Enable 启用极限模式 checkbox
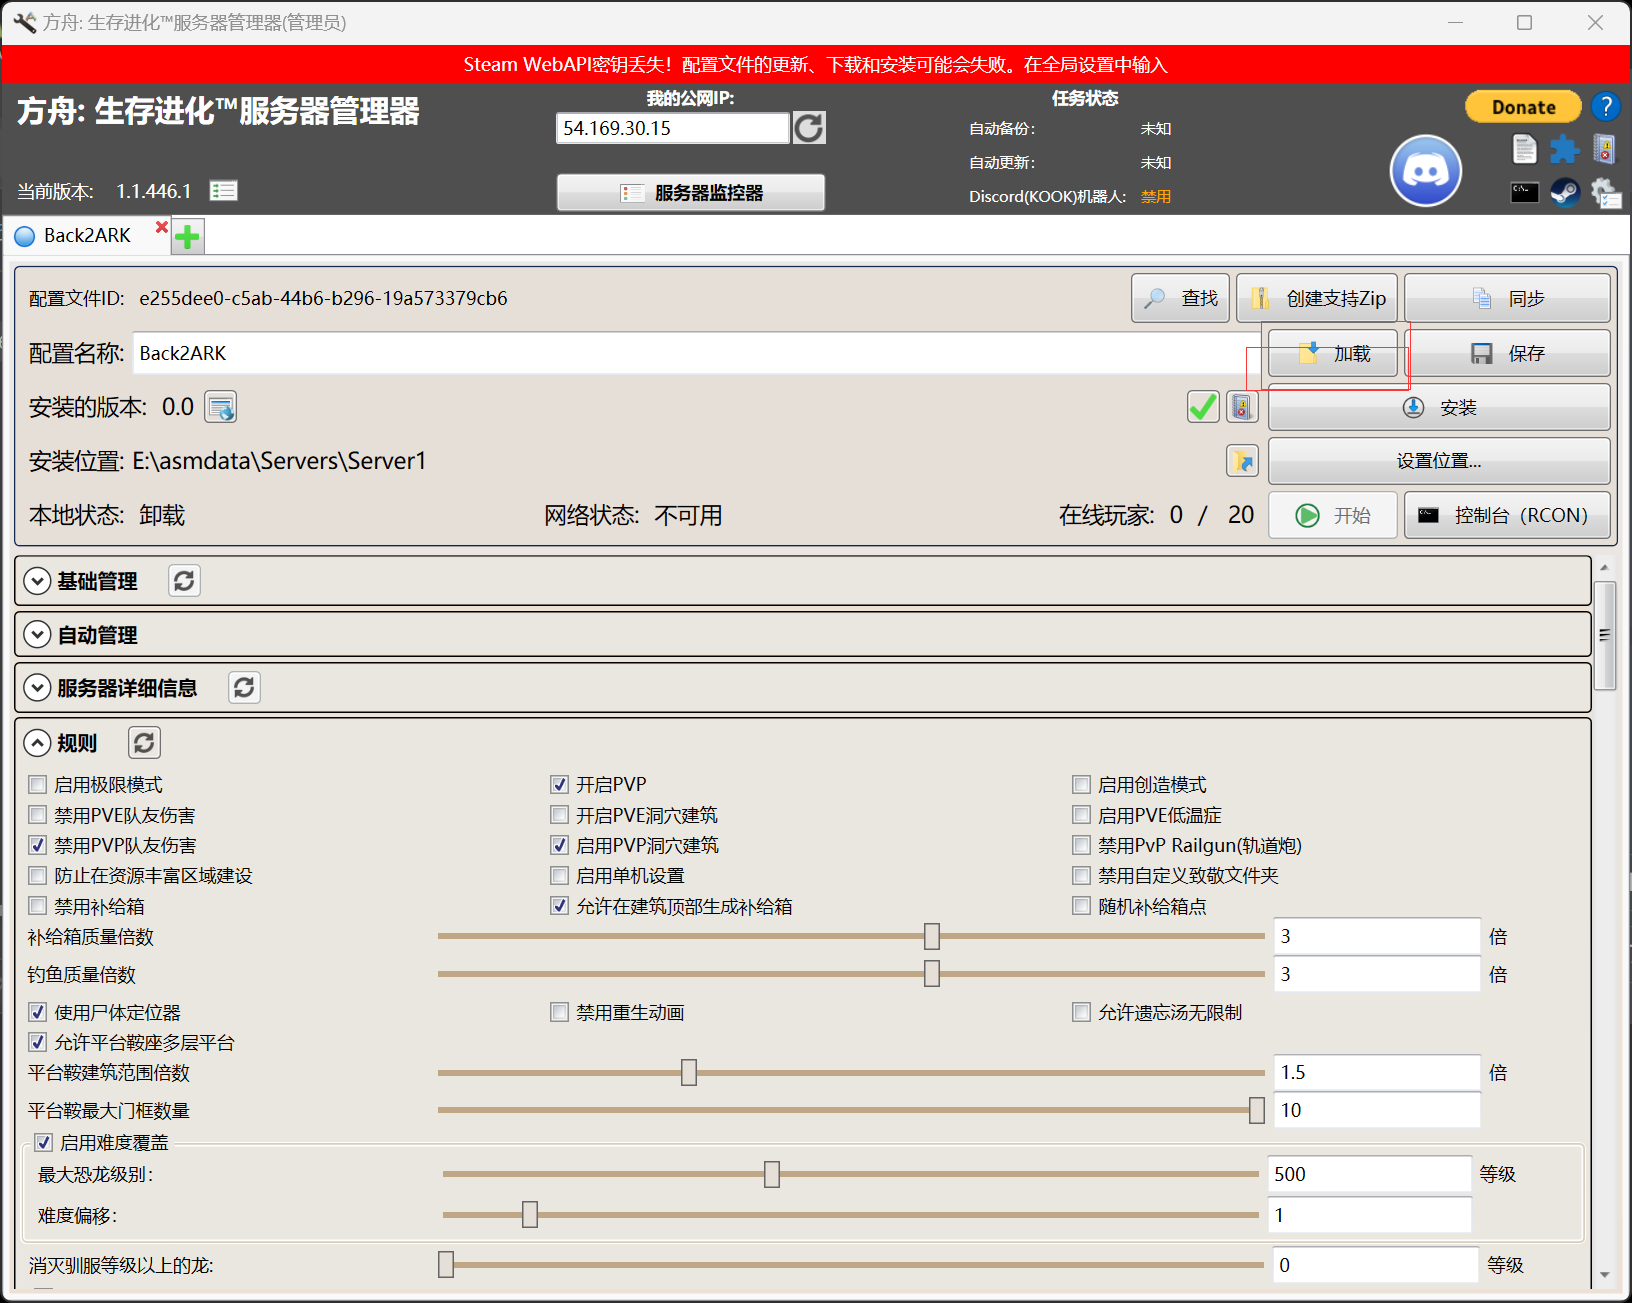The height and width of the screenshot is (1303, 1632). point(38,784)
